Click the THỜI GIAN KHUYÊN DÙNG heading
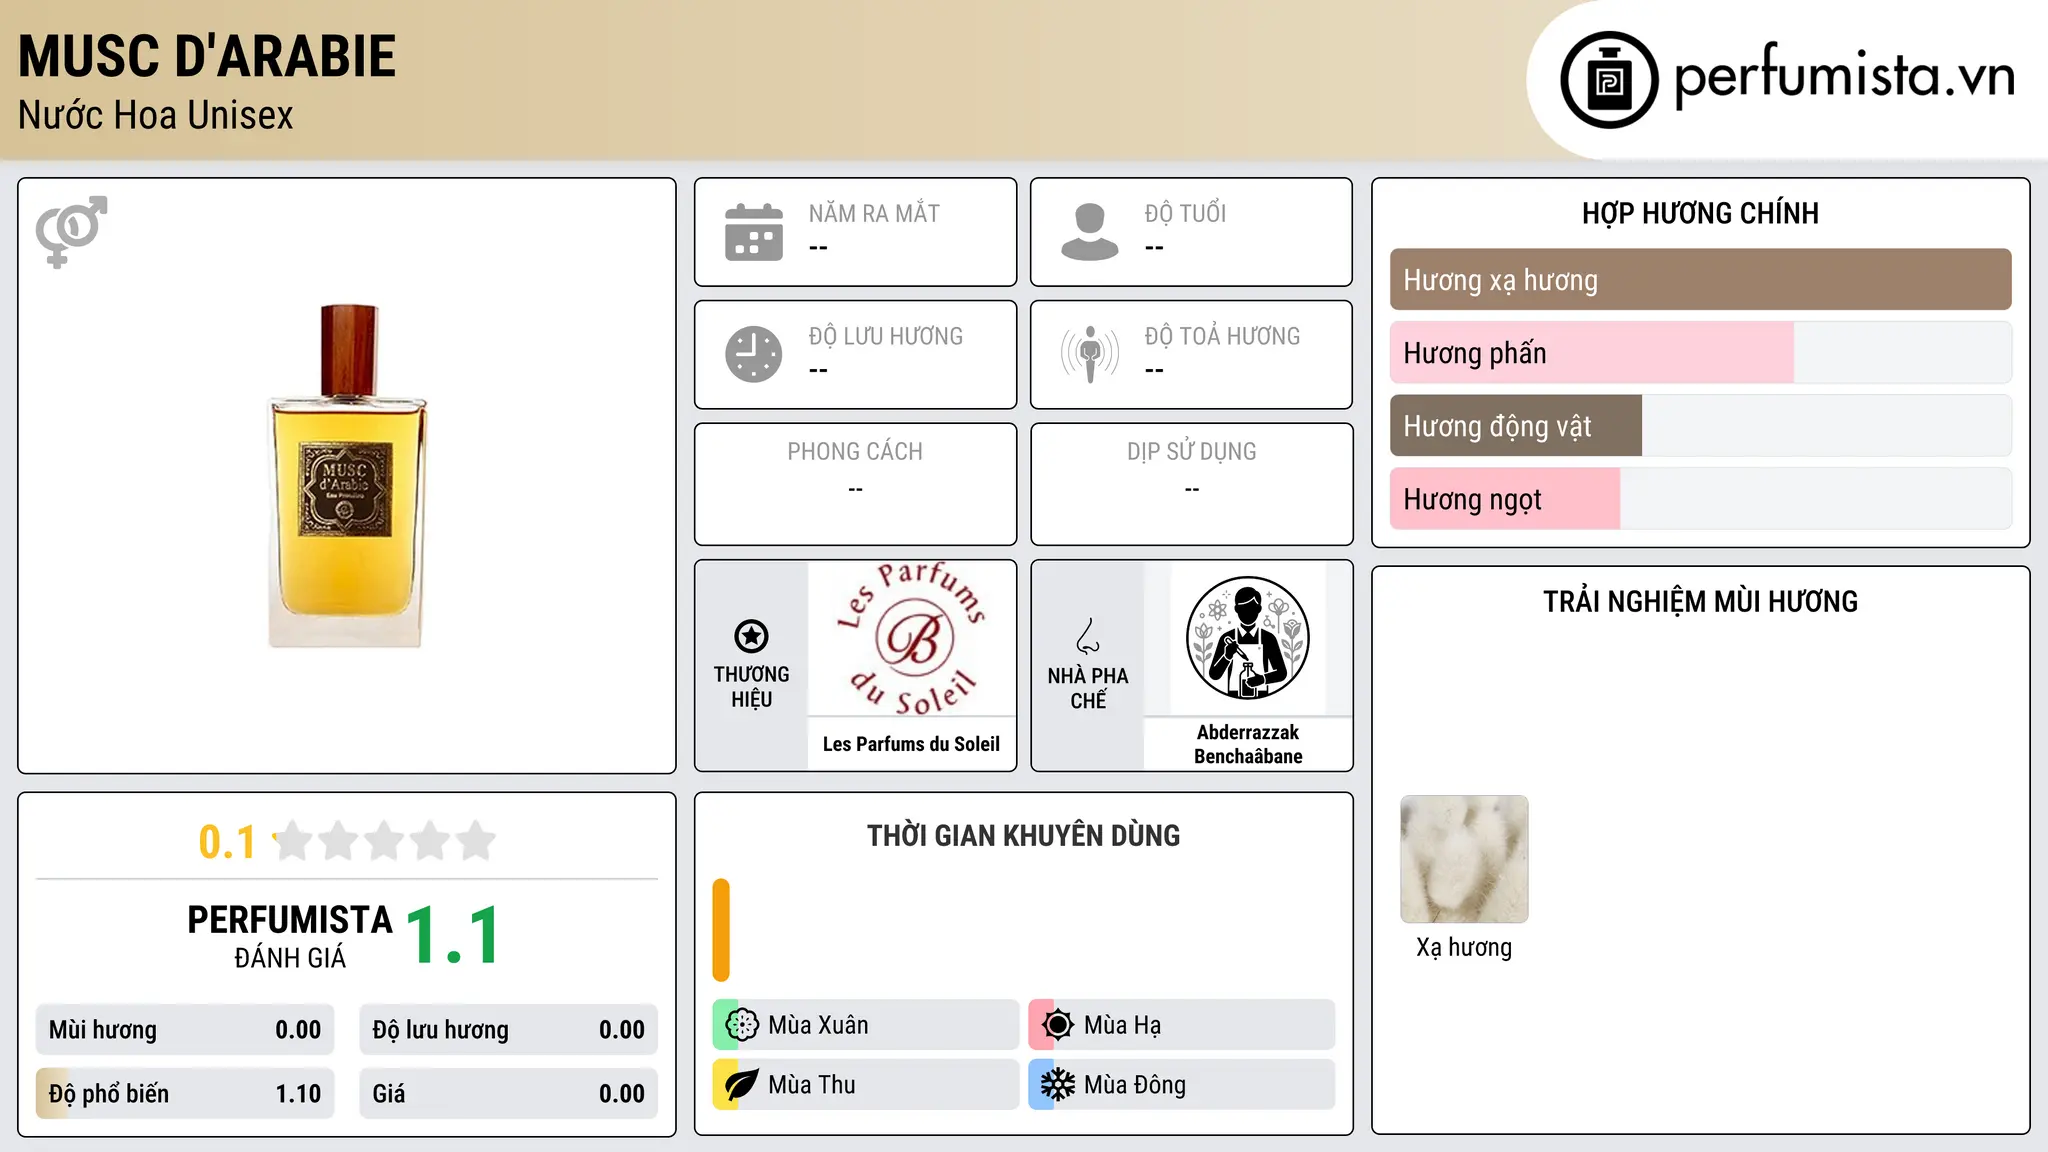This screenshot has width=2048, height=1152. pyautogui.click(x=1023, y=836)
